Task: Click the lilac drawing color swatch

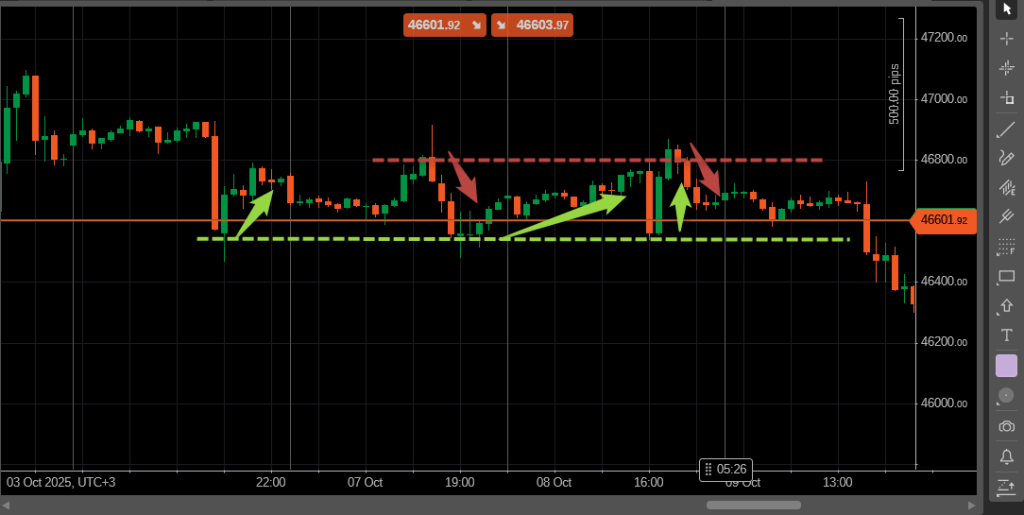Action: tap(1006, 366)
